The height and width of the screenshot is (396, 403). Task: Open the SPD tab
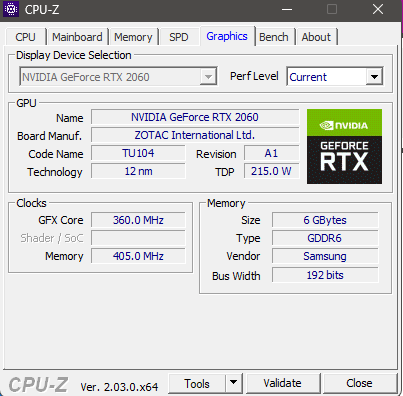click(x=179, y=37)
